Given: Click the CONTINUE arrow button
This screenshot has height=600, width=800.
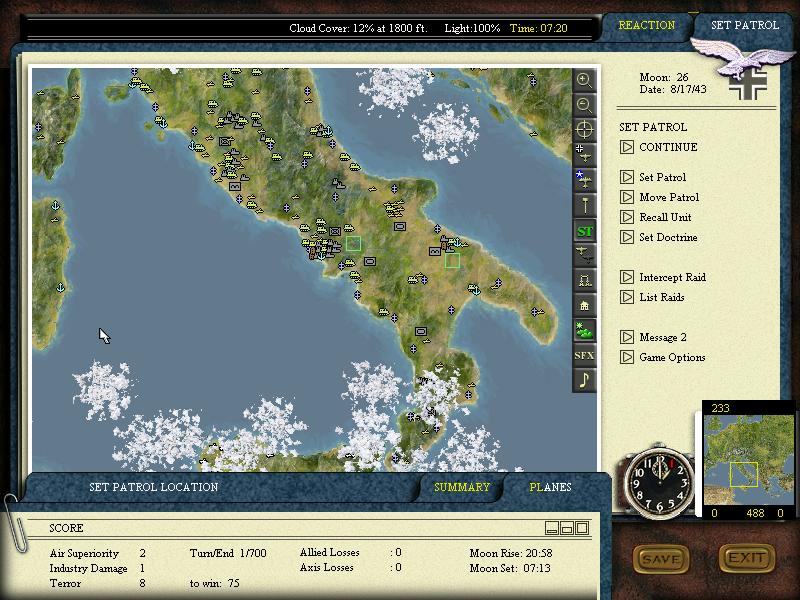Looking at the screenshot, I should pos(627,147).
